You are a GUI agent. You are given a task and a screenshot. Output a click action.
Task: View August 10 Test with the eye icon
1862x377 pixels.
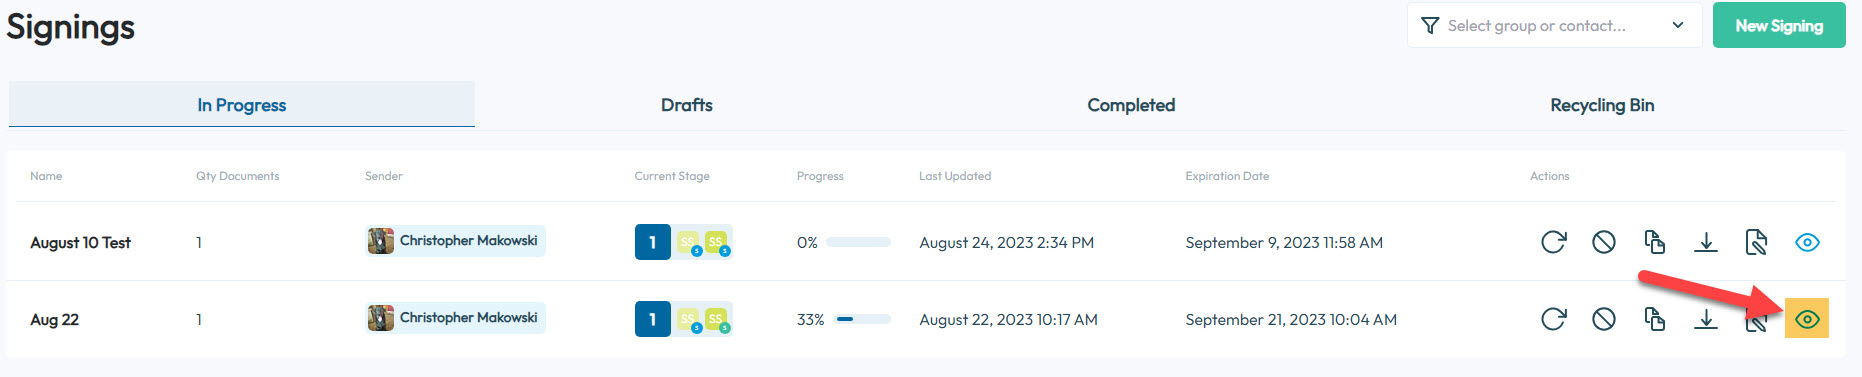point(1807,242)
